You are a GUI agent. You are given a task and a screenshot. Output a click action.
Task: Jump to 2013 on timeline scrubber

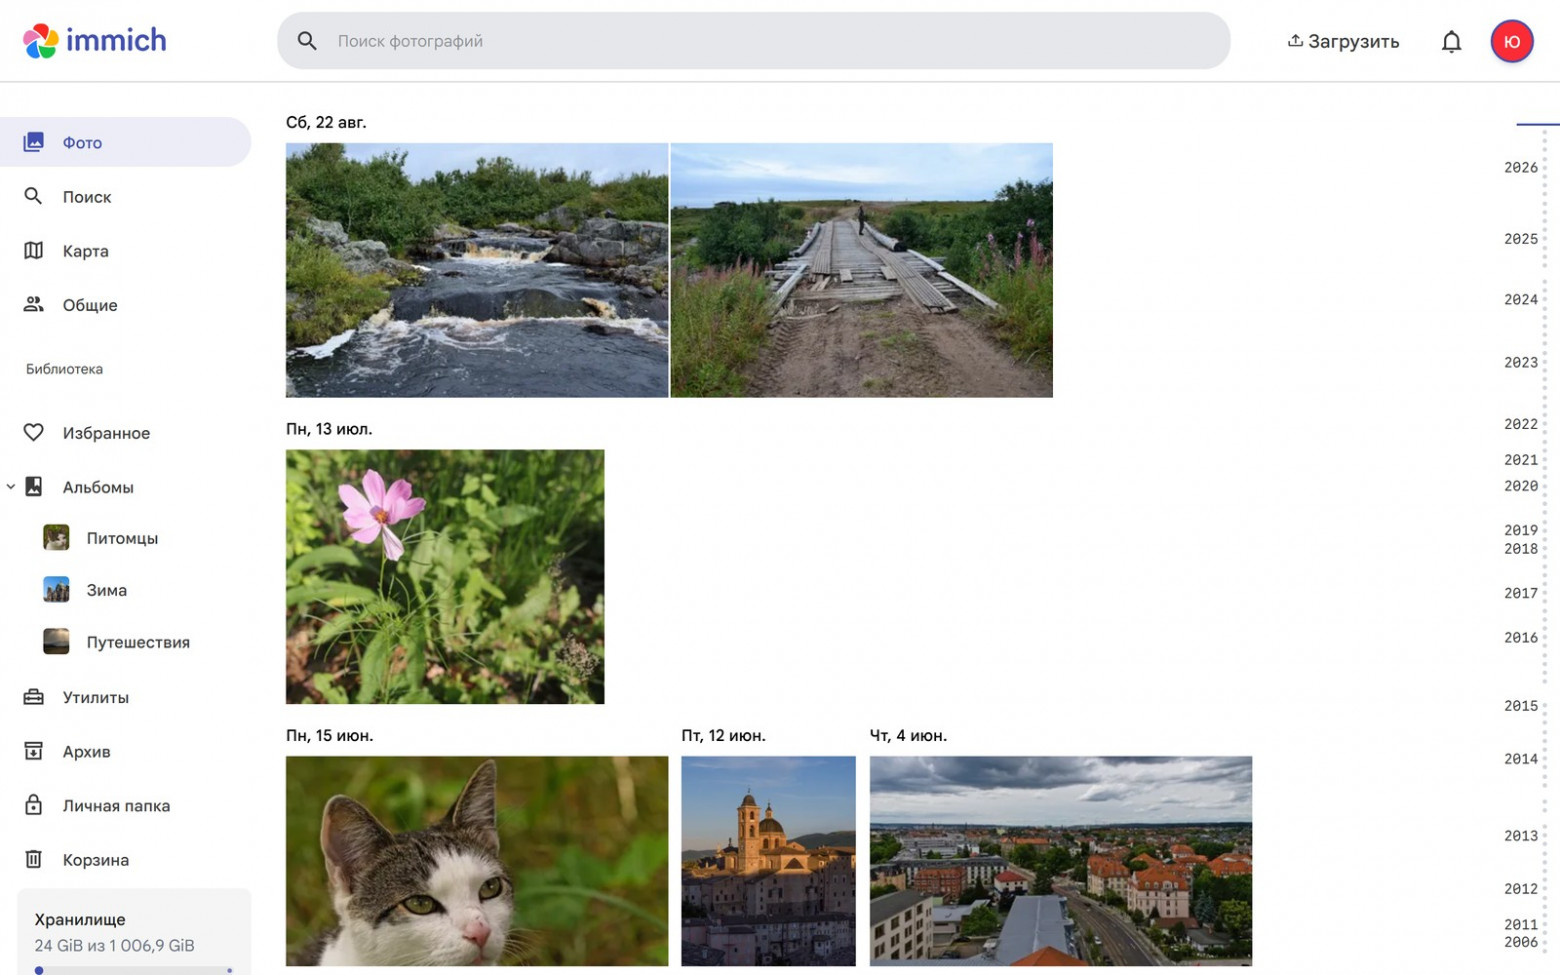click(1521, 836)
